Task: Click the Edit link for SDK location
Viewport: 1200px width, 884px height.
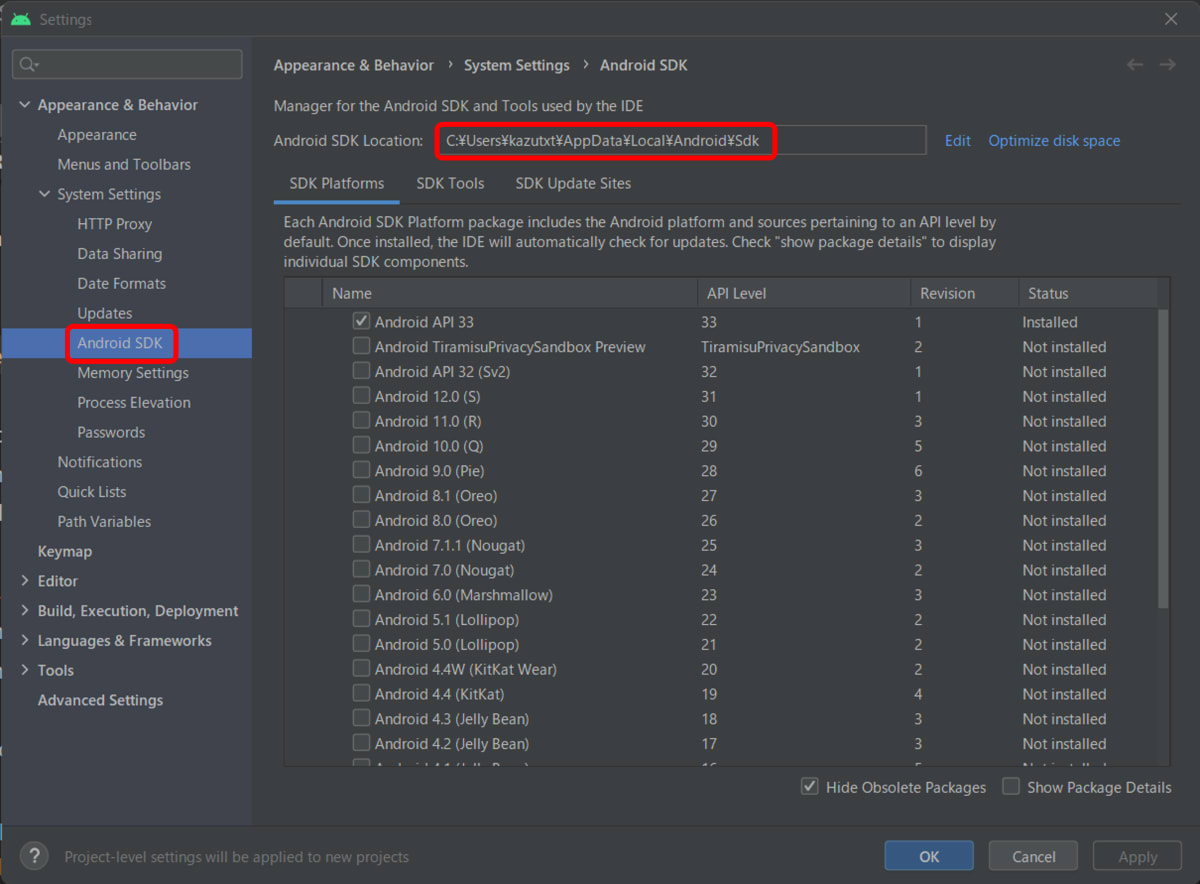Action: click(x=958, y=141)
